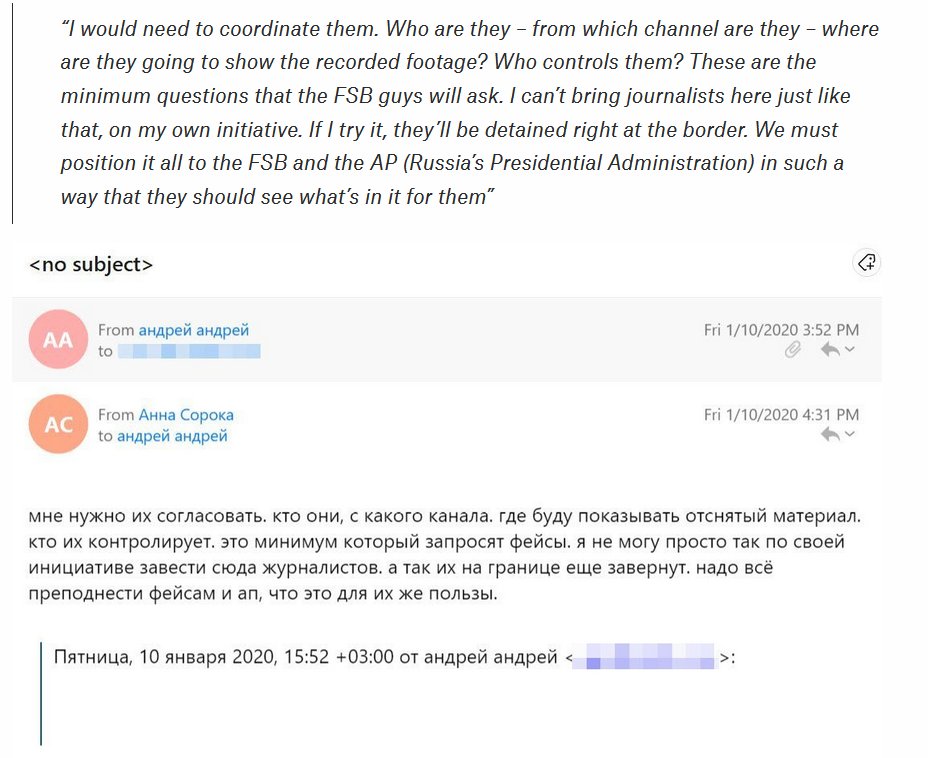This screenshot has height=758, width=928.
Task: Click the 4:31 PM timestamp
Action: pos(781,415)
